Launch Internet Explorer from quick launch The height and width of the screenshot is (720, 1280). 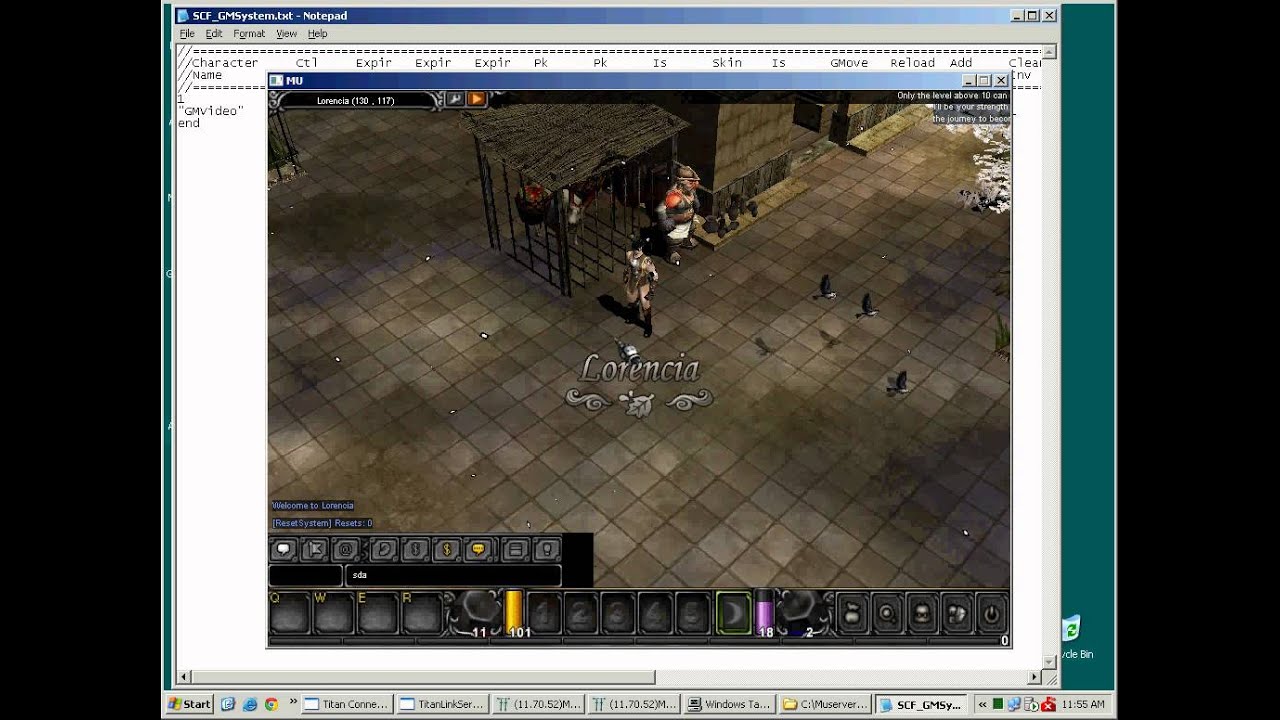point(250,704)
